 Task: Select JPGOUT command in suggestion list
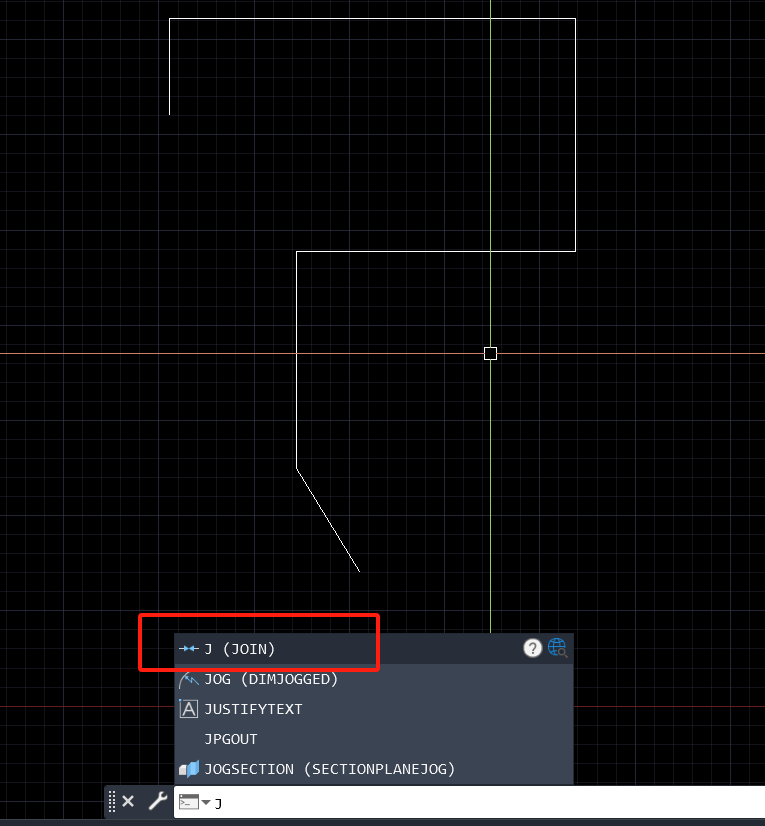coord(231,739)
